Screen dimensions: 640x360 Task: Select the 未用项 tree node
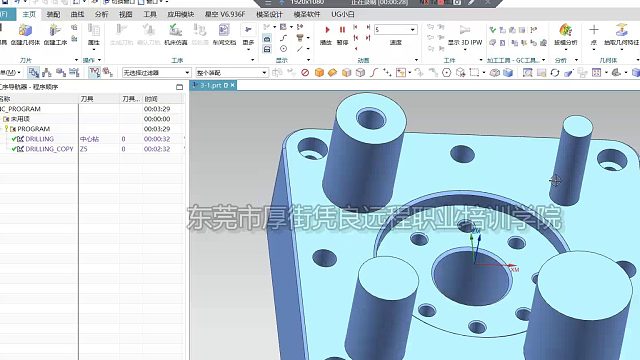point(20,119)
